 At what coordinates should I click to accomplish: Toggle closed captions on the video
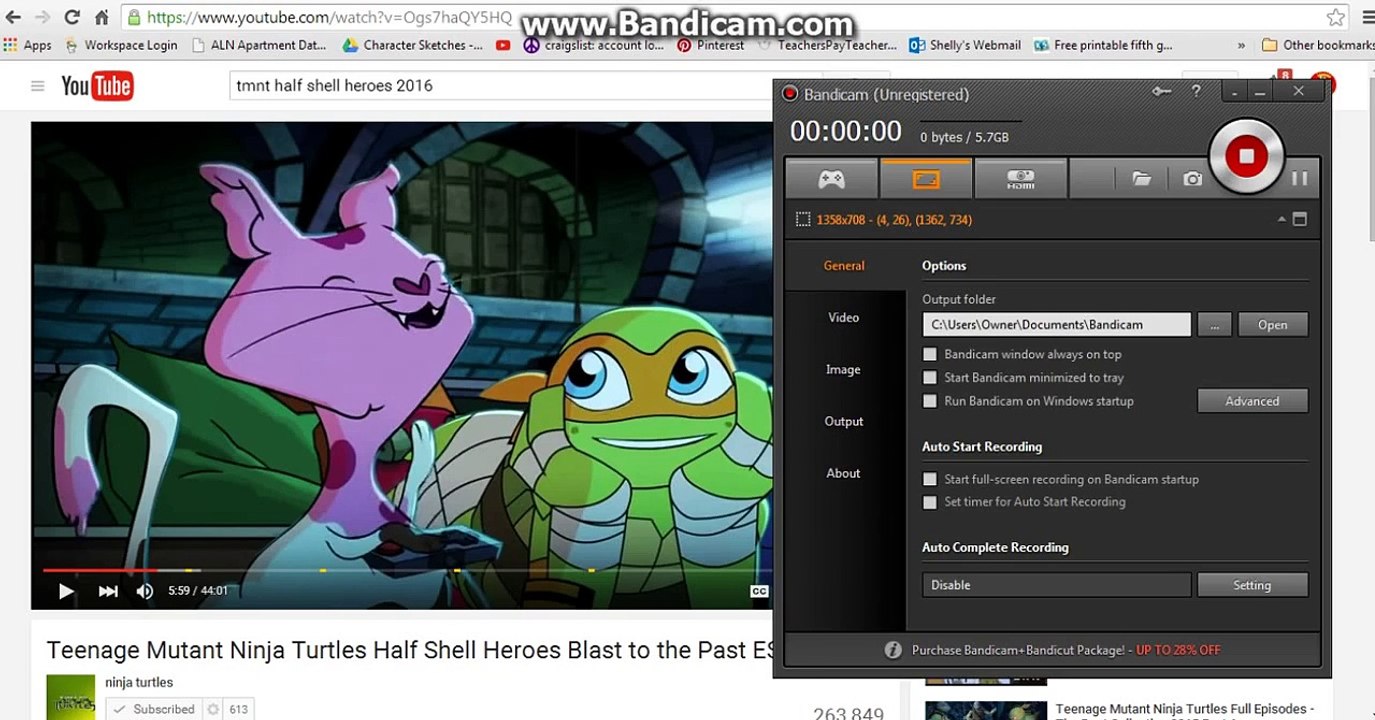tap(759, 591)
